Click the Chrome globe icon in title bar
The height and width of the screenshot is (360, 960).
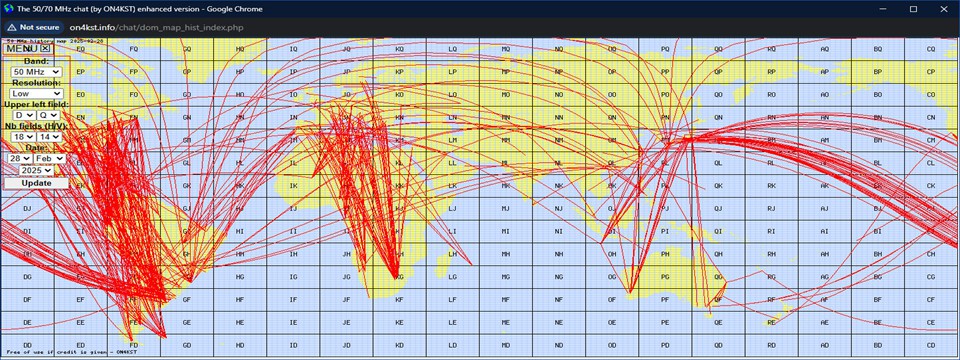point(8,9)
